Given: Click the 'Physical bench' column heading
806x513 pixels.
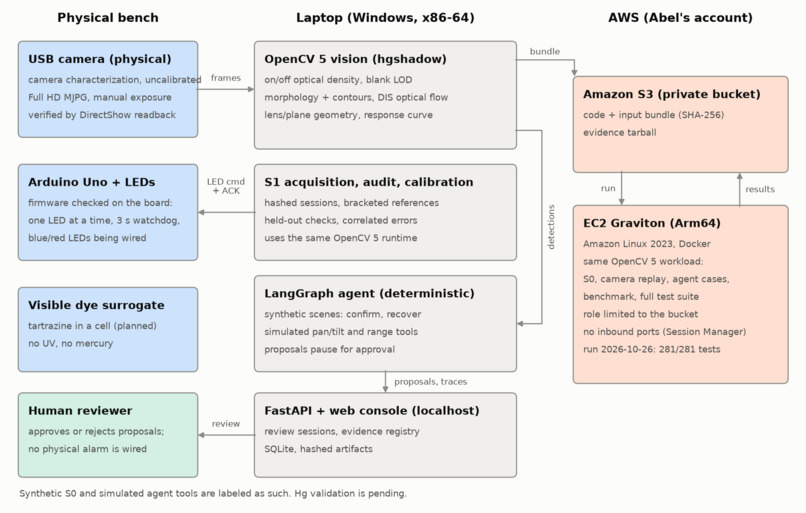Looking at the screenshot, I should coord(108,17).
